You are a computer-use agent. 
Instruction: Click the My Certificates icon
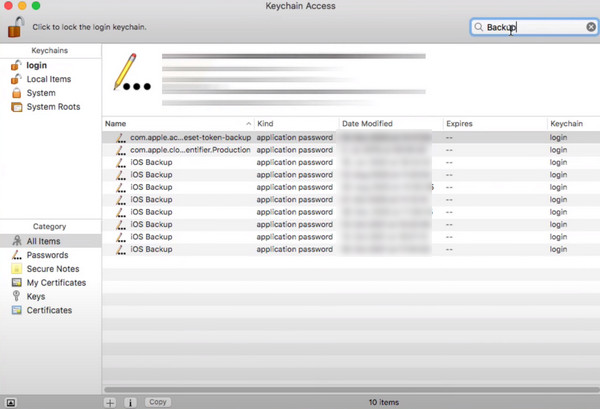click(16, 282)
